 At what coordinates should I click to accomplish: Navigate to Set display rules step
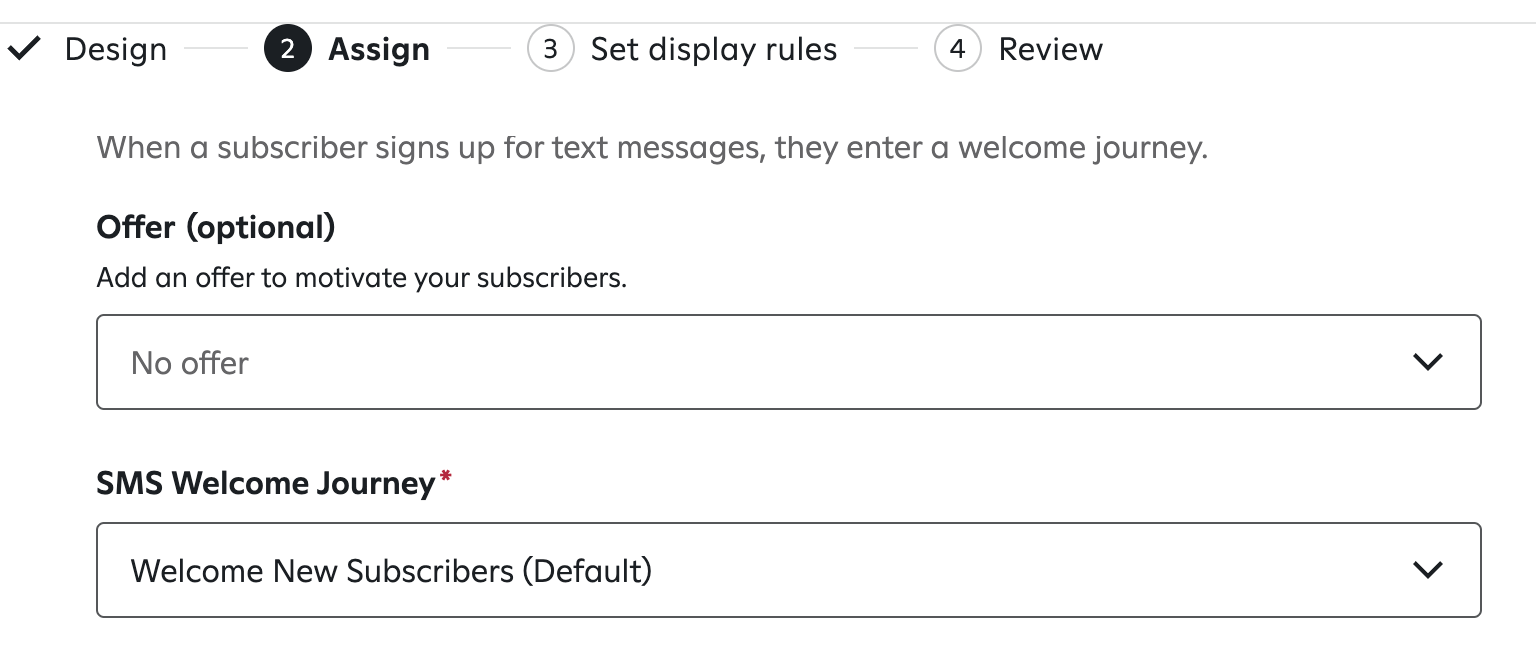713,48
